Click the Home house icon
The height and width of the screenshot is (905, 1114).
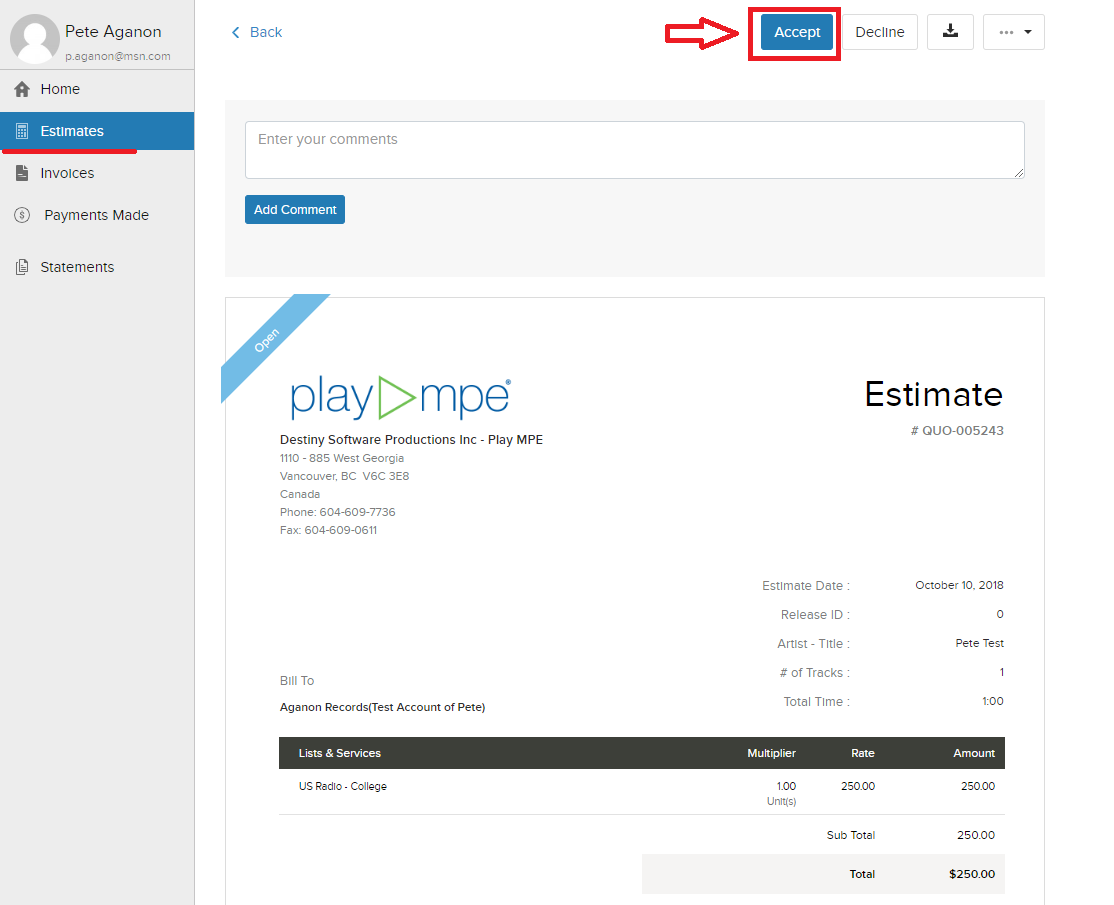pyautogui.click(x=22, y=89)
